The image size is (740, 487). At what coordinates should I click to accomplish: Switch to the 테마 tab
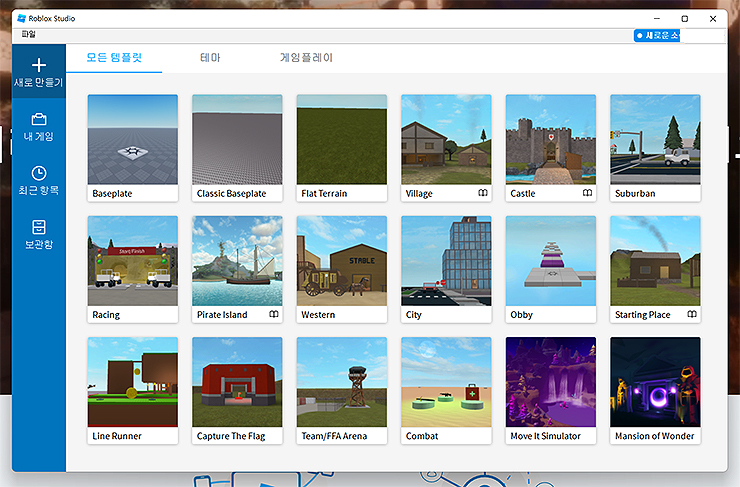click(210, 58)
